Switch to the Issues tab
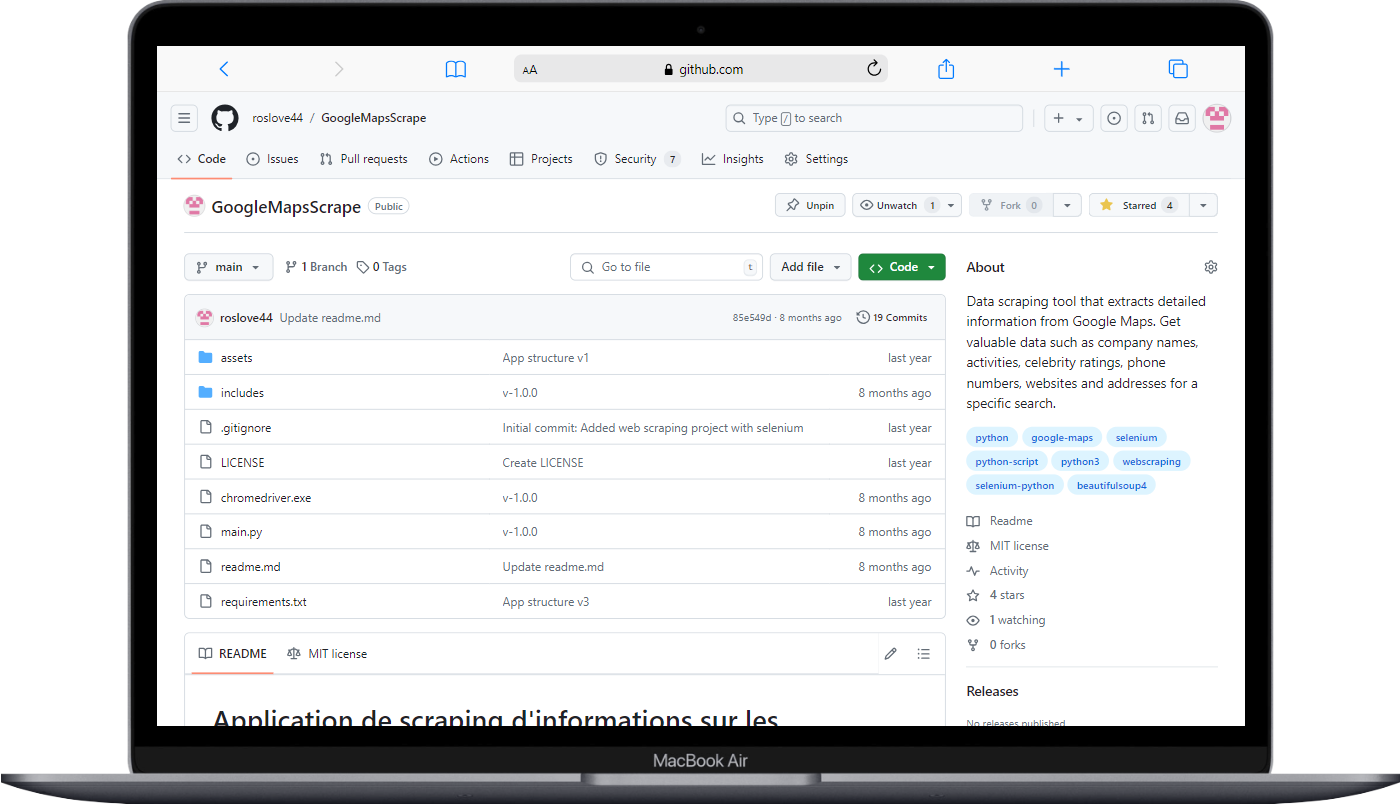 272,159
